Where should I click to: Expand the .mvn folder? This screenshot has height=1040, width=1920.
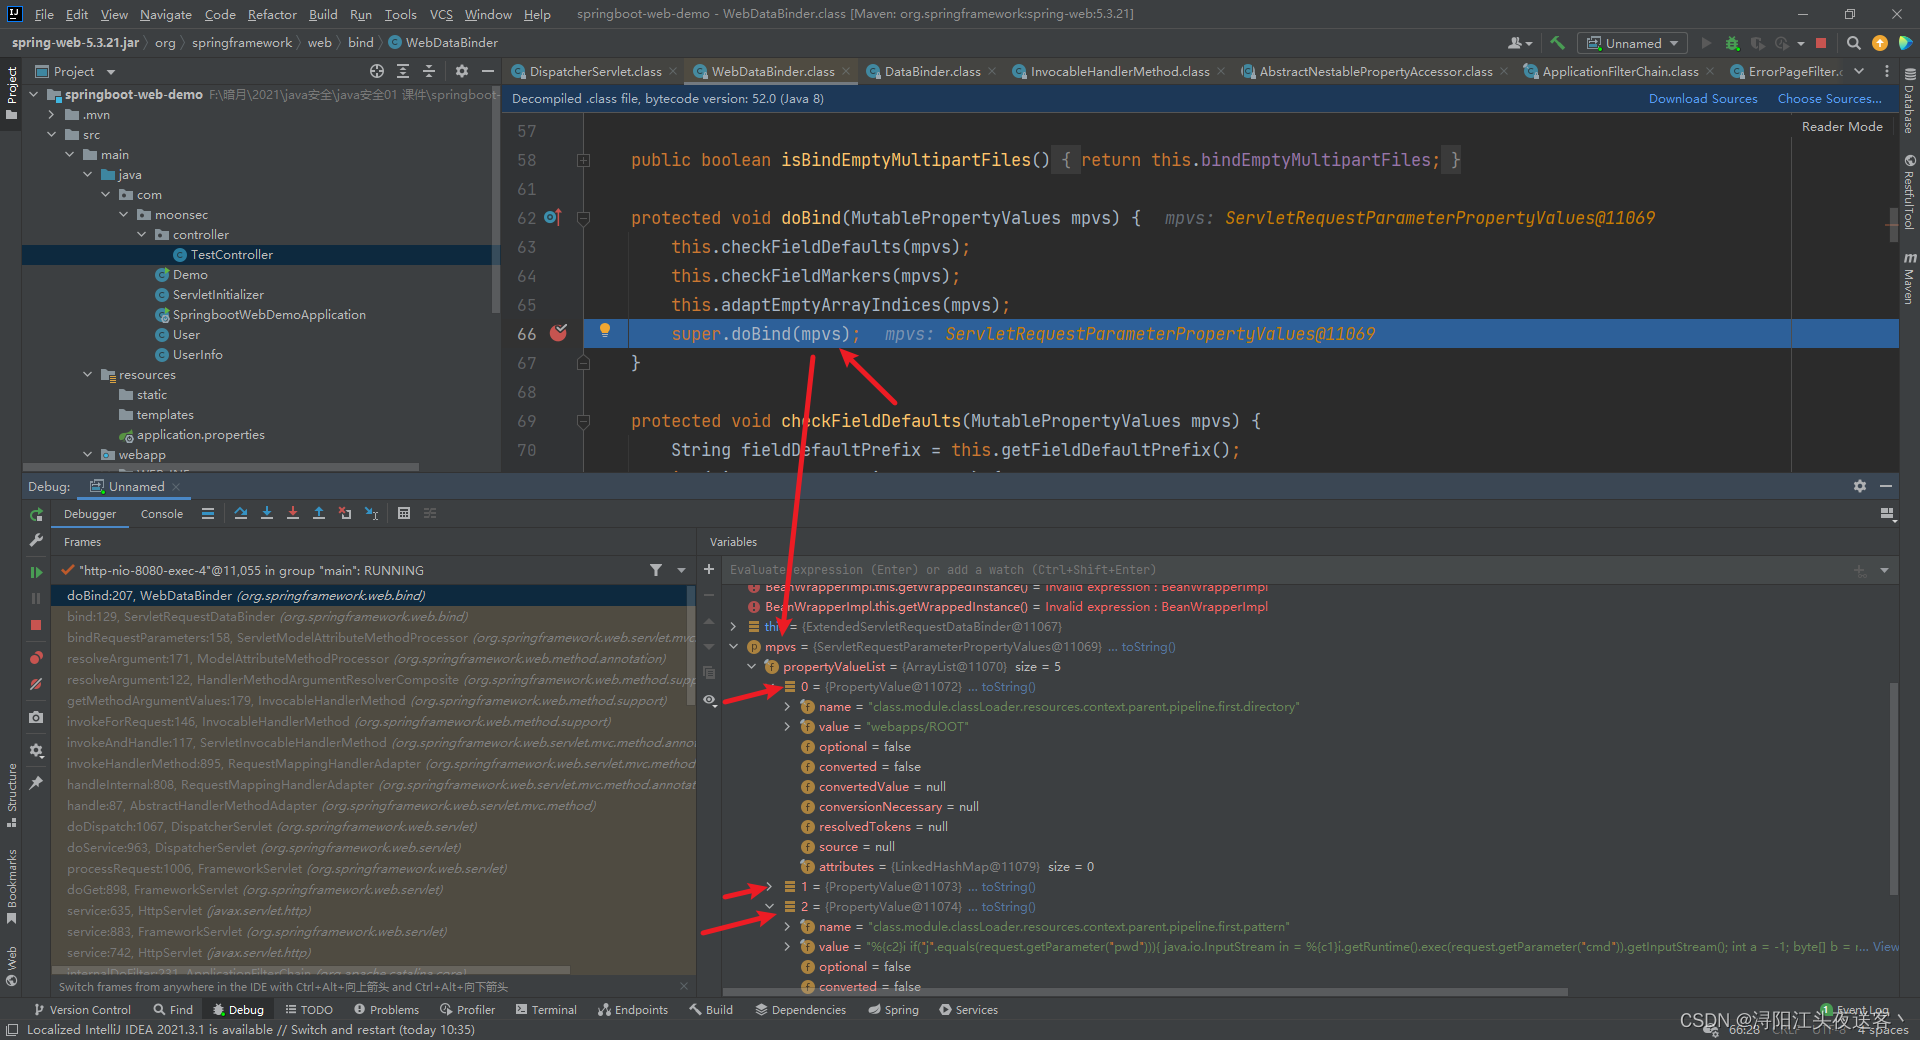pos(52,115)
